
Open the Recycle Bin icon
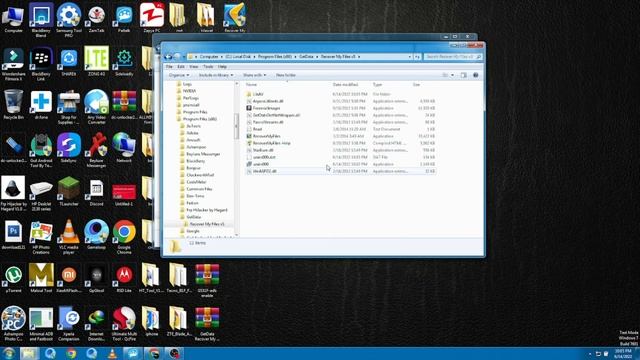[x=13, y=104]
